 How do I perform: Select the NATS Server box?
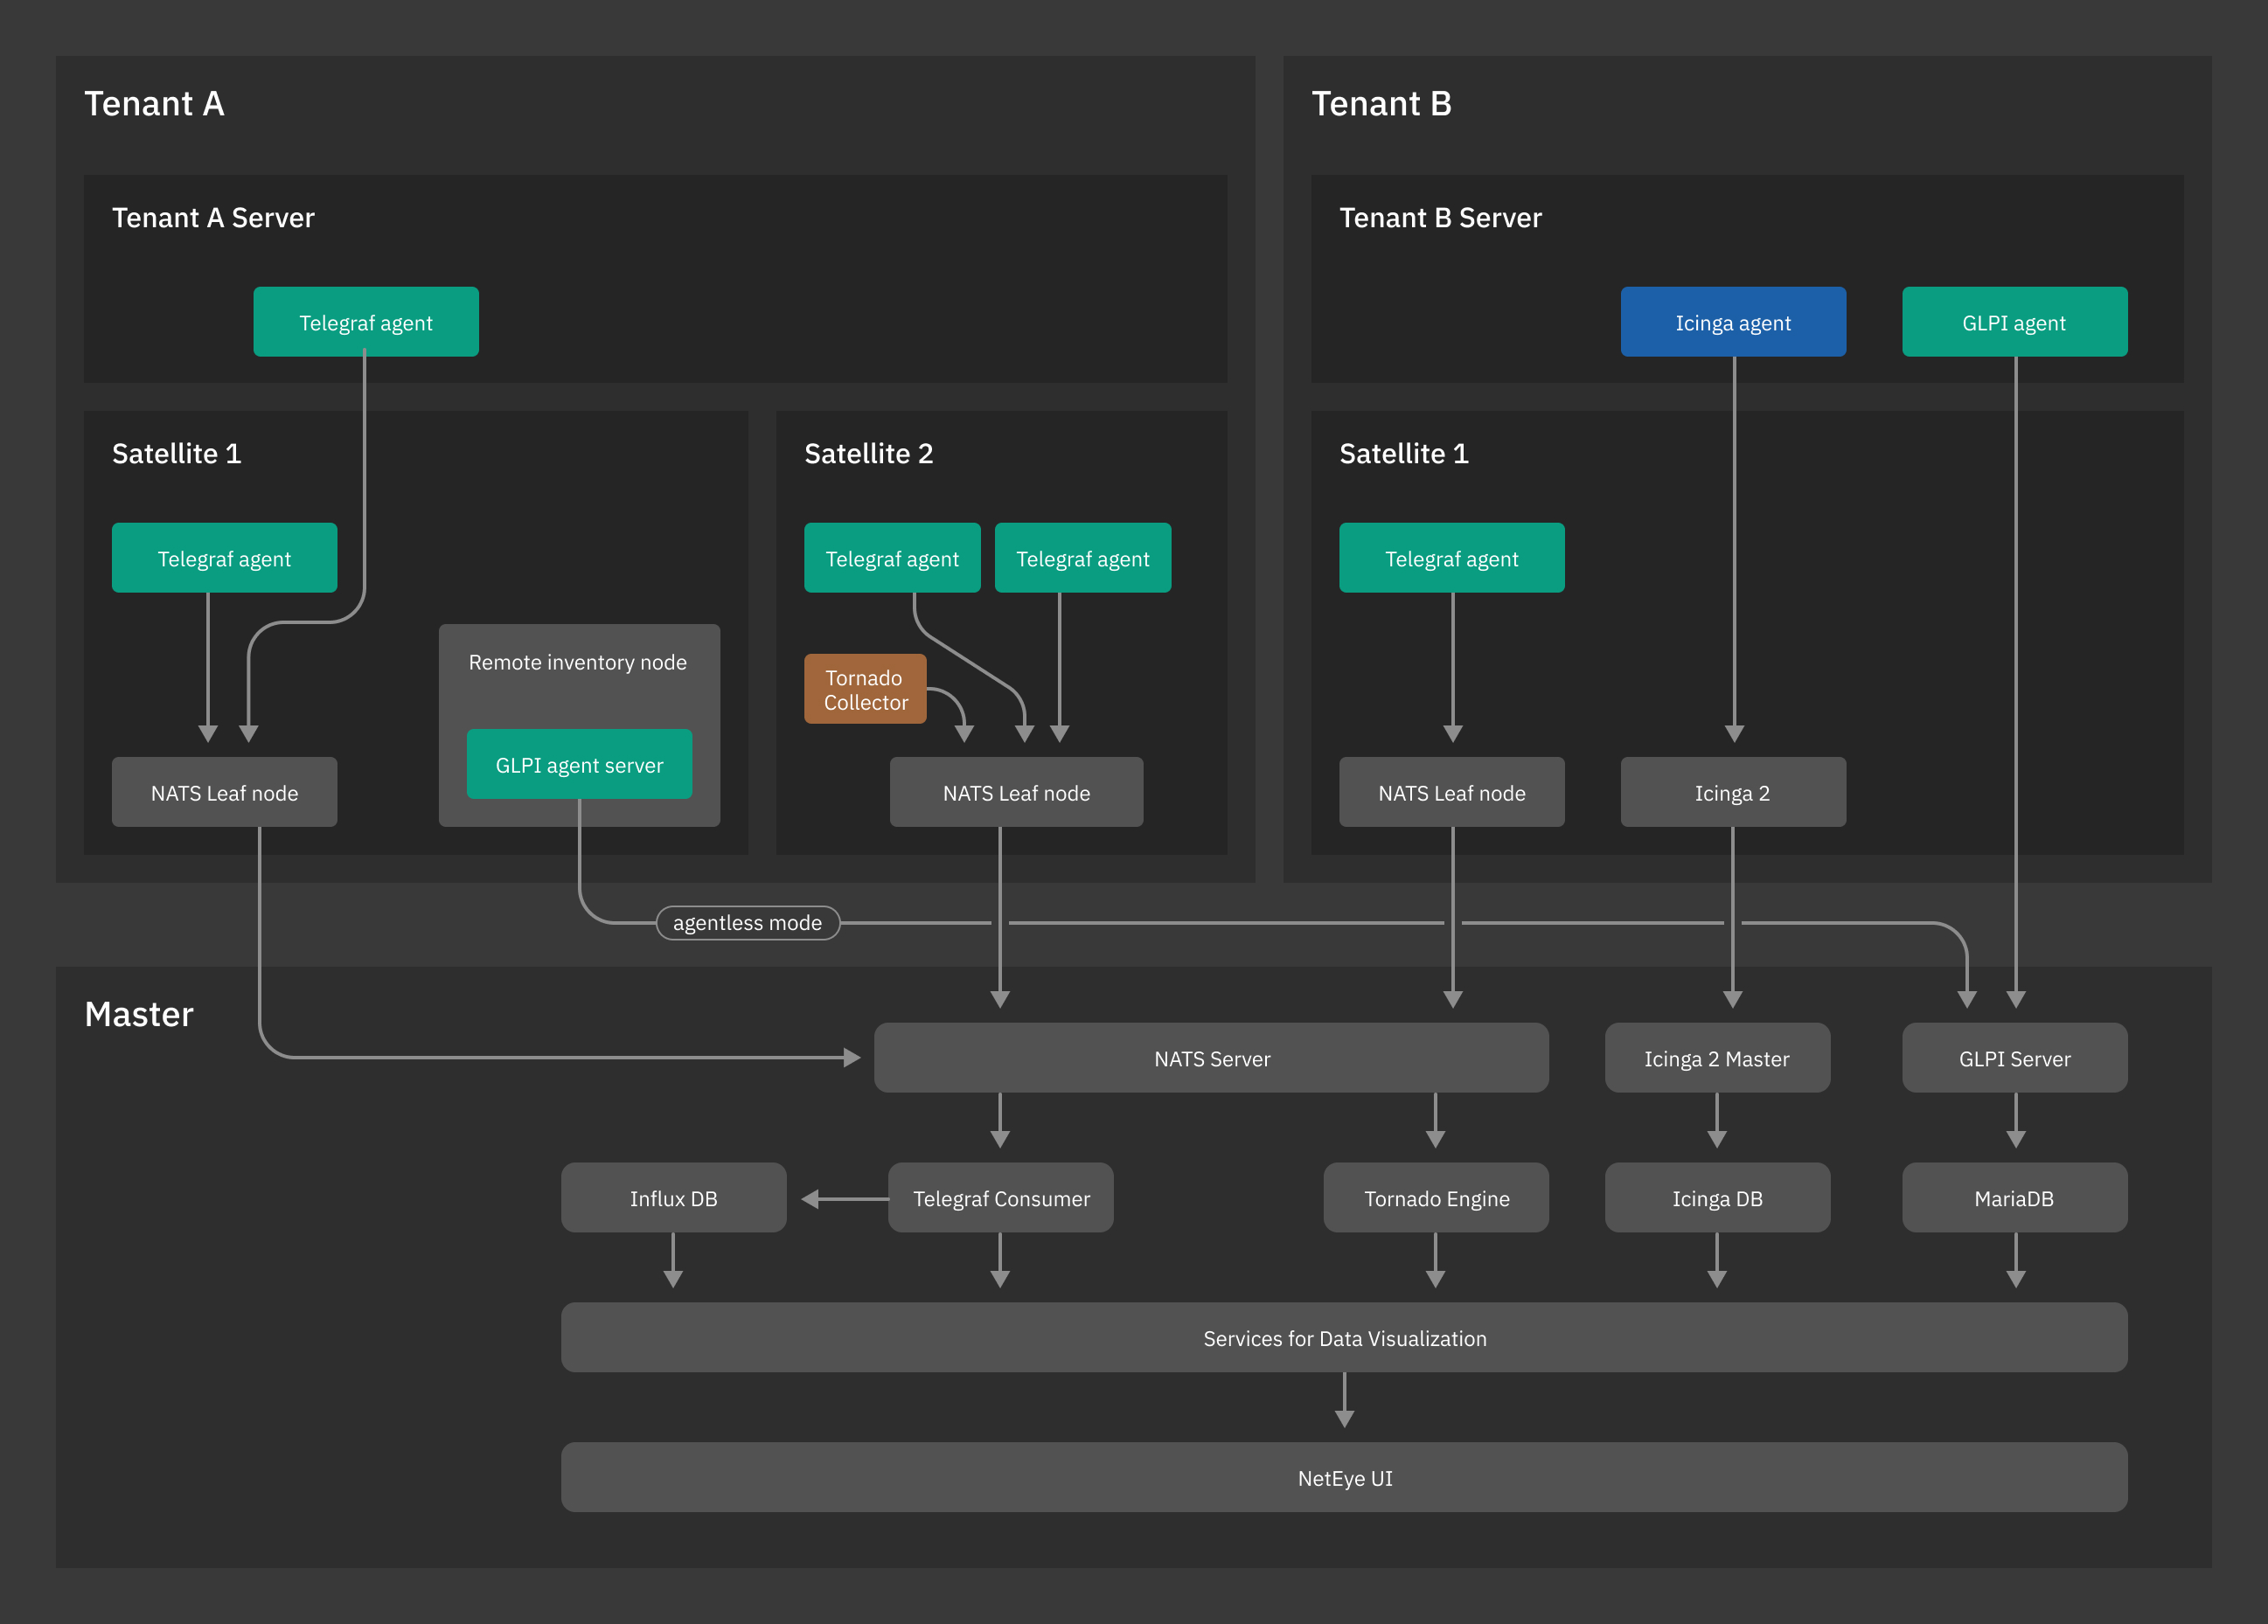(1211, 1058)
